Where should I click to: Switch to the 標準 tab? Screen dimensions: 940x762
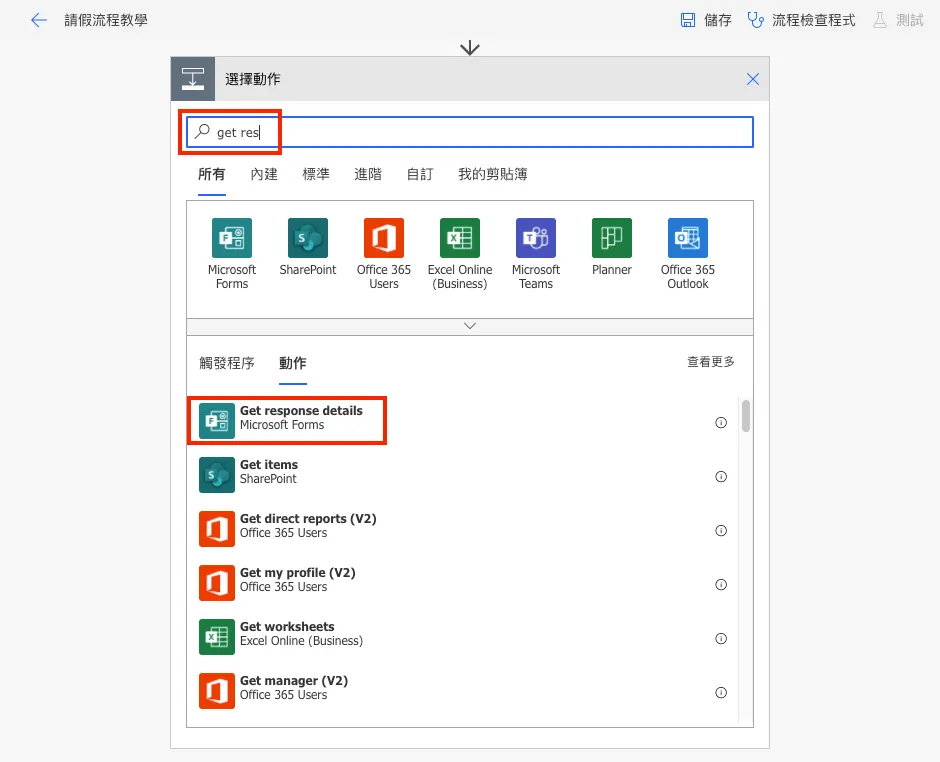point(316,174)
